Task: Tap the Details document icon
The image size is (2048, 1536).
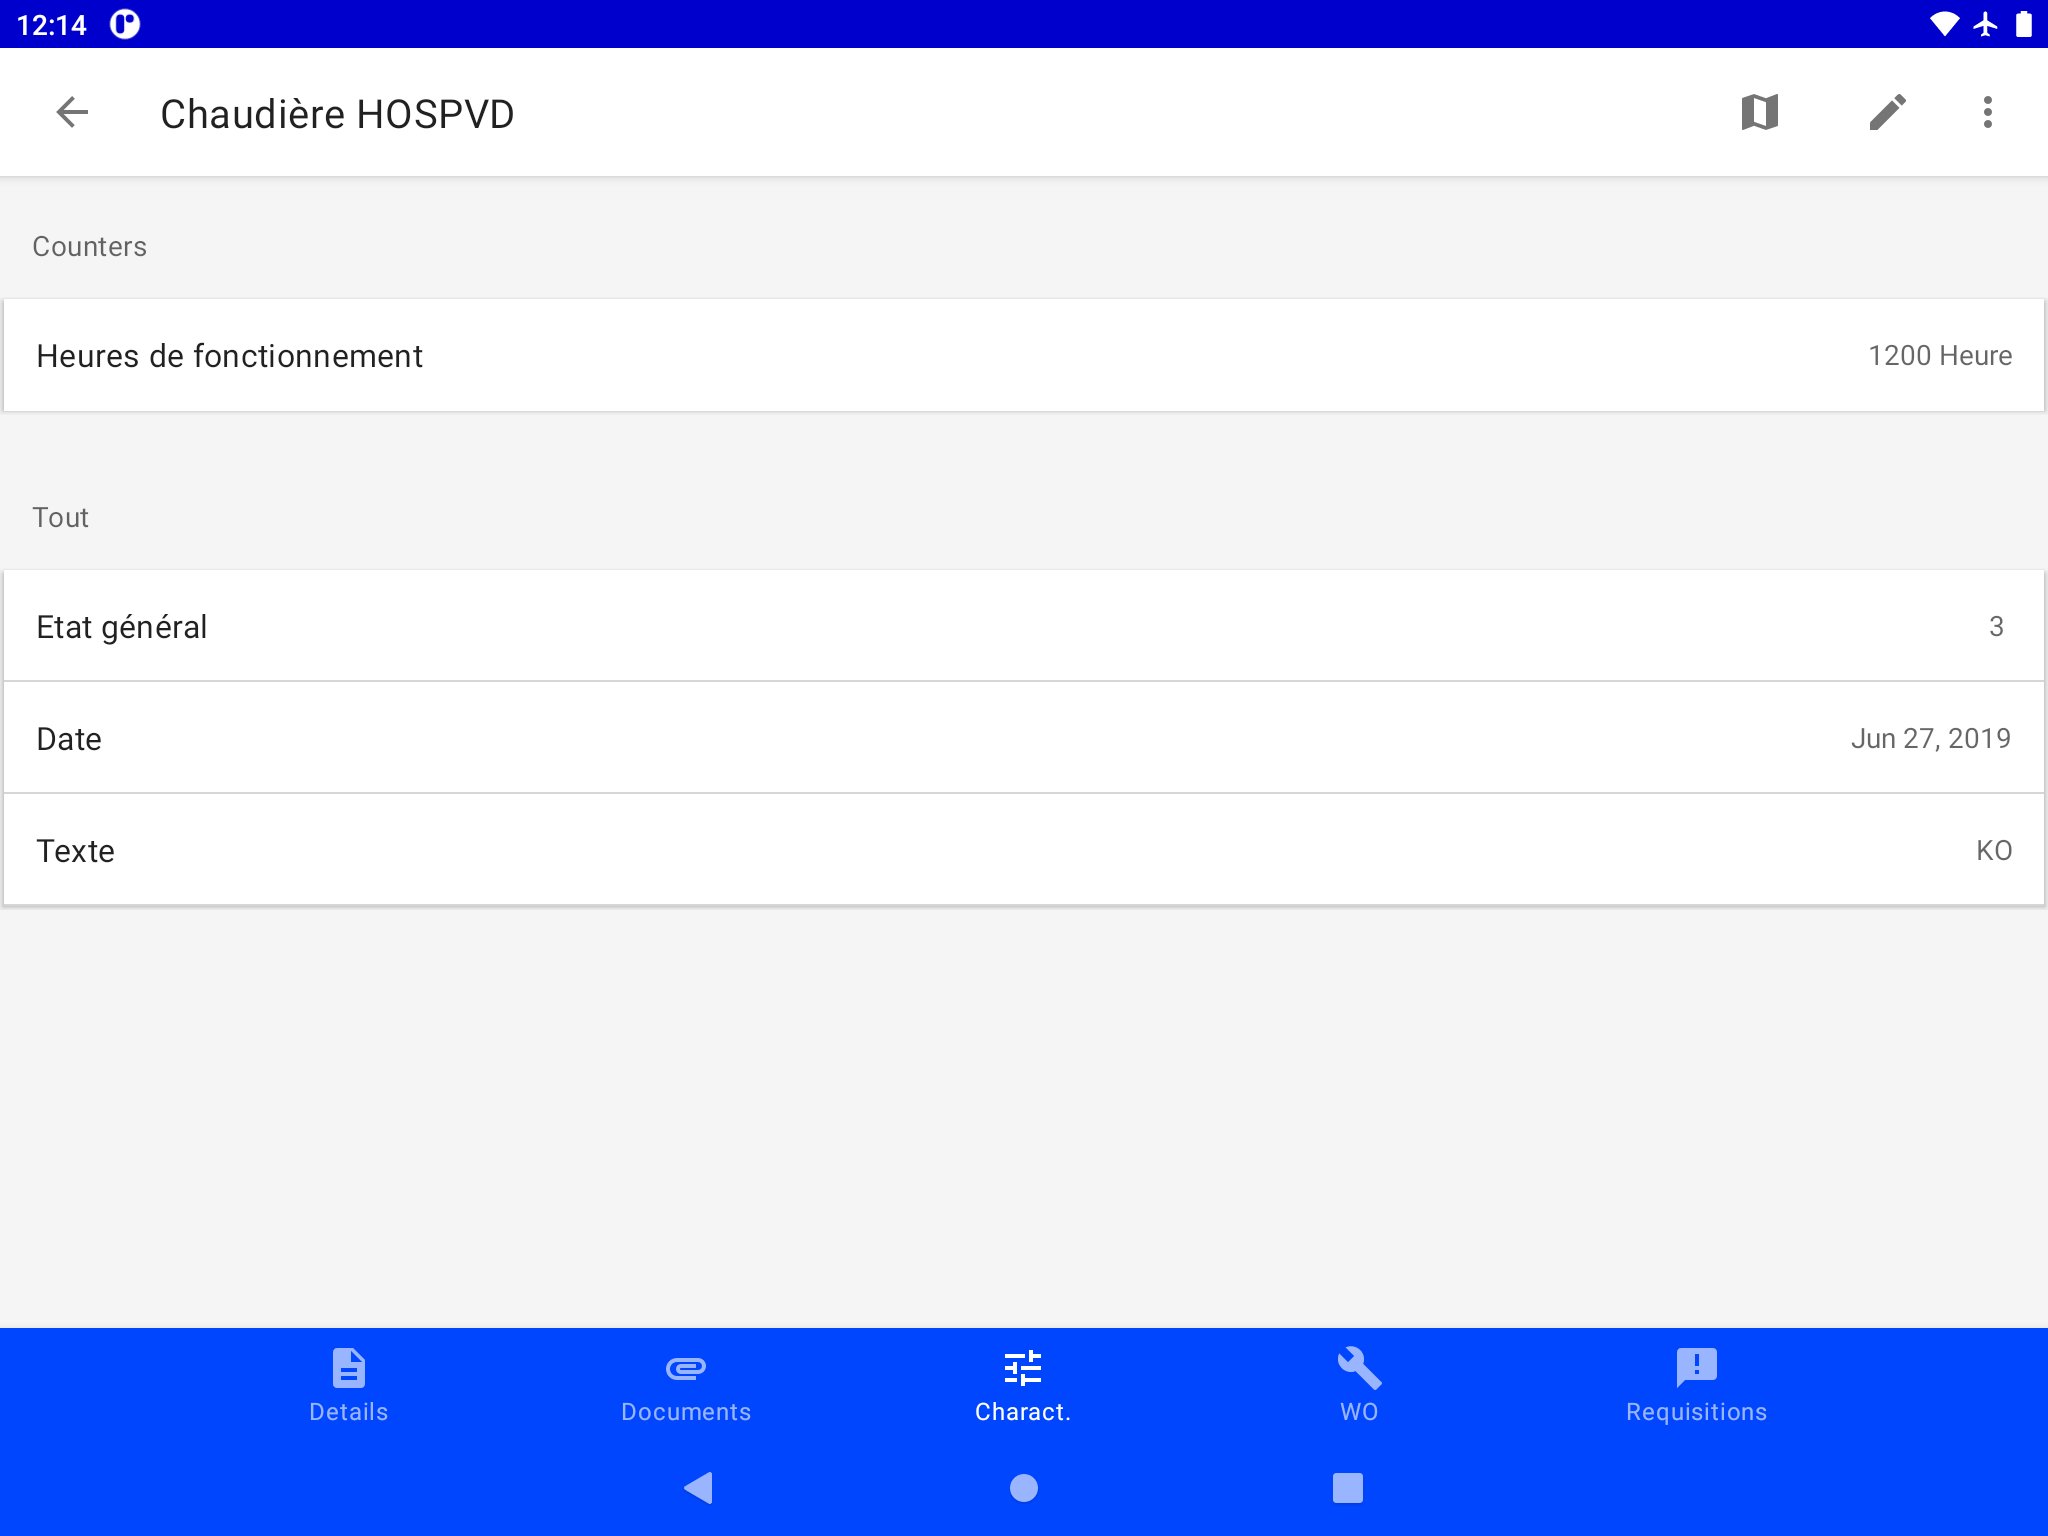Action: [x=348, y=1367]
